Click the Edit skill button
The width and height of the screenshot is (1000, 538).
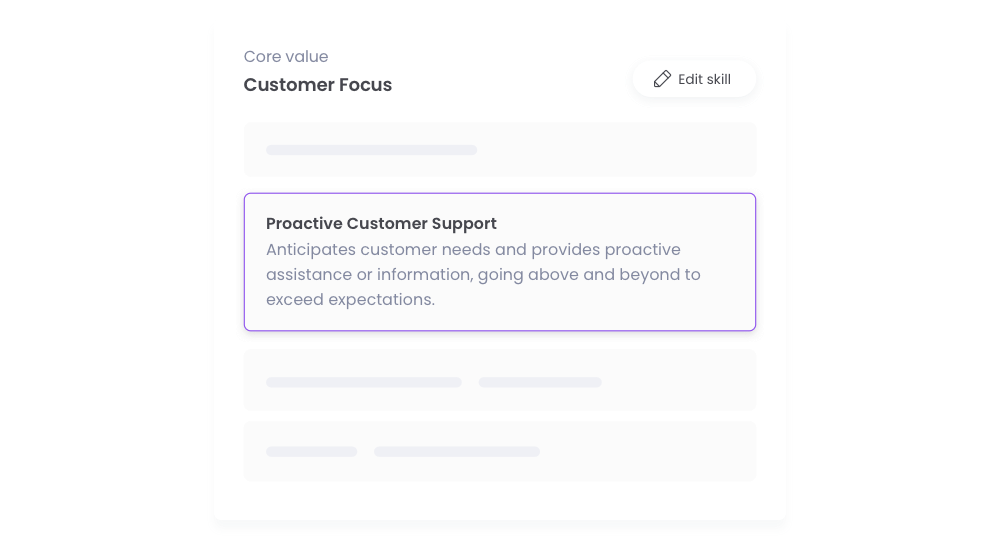(x=694, y=79)
